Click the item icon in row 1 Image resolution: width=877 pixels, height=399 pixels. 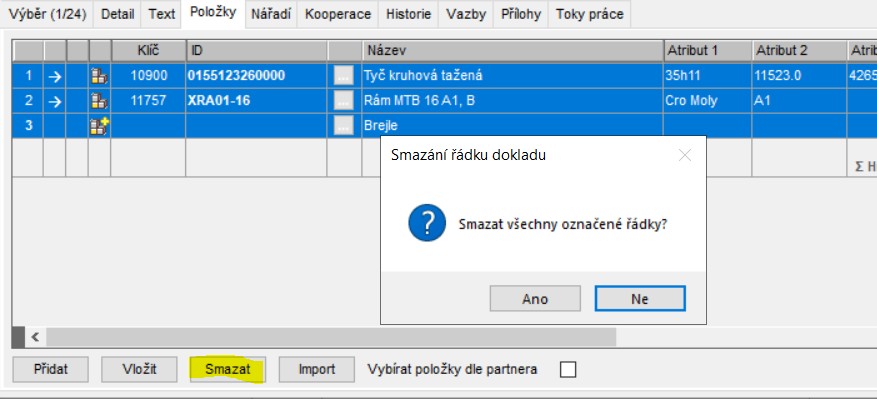[x=100, y=76]
